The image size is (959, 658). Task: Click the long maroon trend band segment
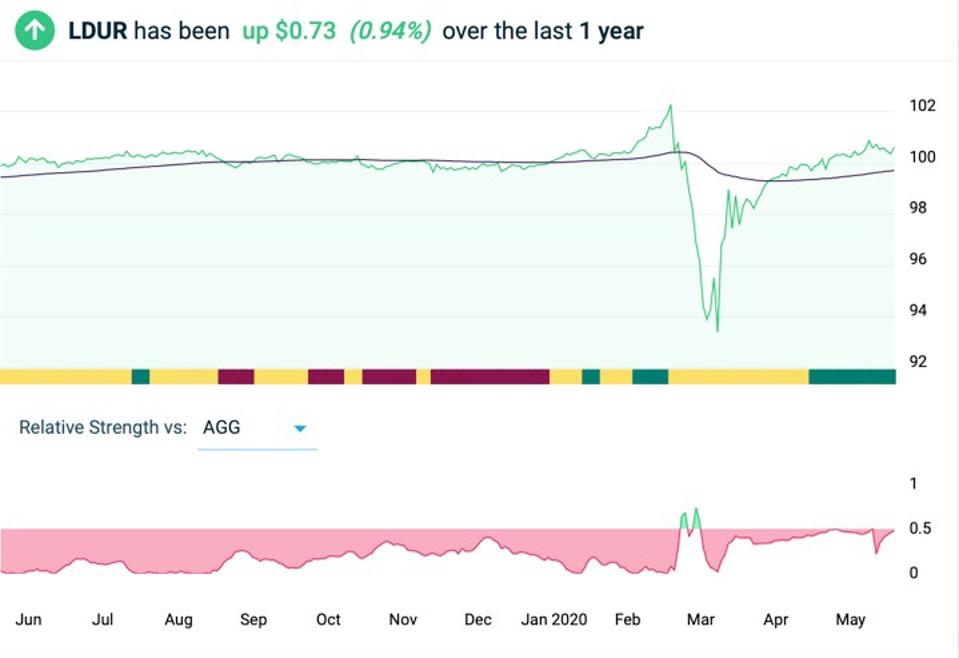[490, 377]
